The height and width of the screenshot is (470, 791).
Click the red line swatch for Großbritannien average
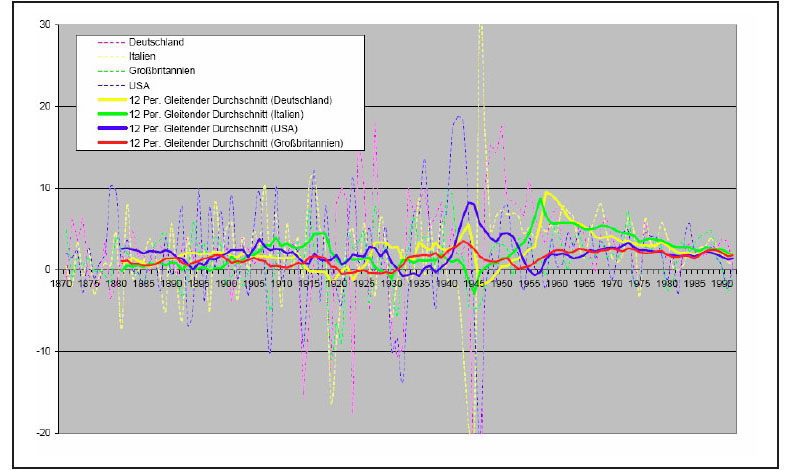(112, 143)
